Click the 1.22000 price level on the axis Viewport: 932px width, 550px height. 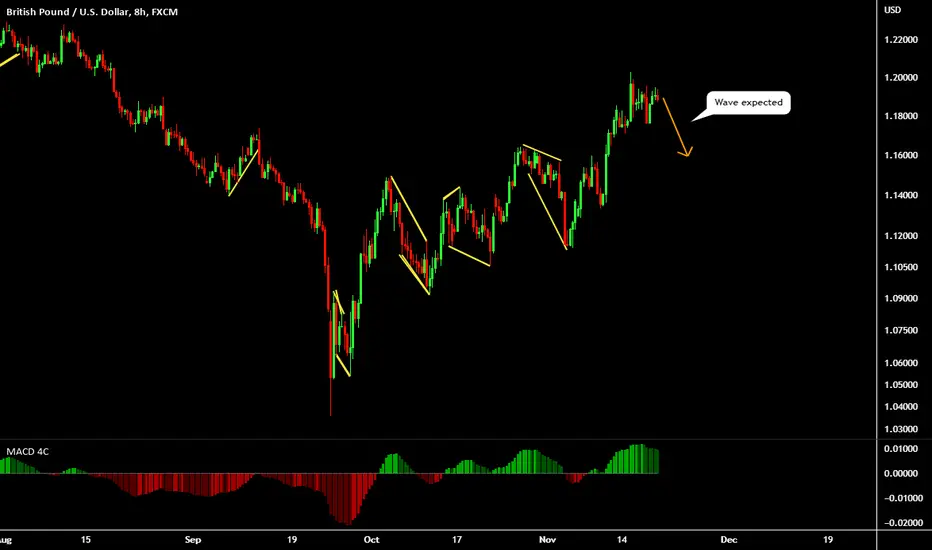click(900, 40)
